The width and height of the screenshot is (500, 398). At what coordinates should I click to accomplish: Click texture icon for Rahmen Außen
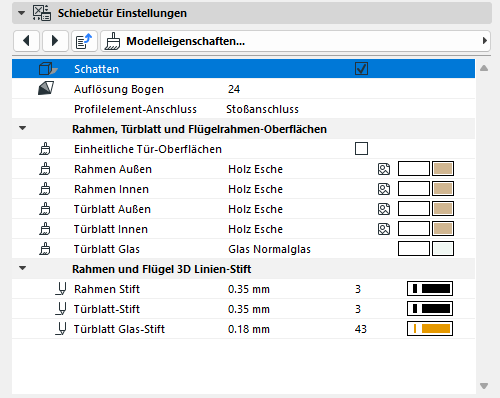point(384,169)
